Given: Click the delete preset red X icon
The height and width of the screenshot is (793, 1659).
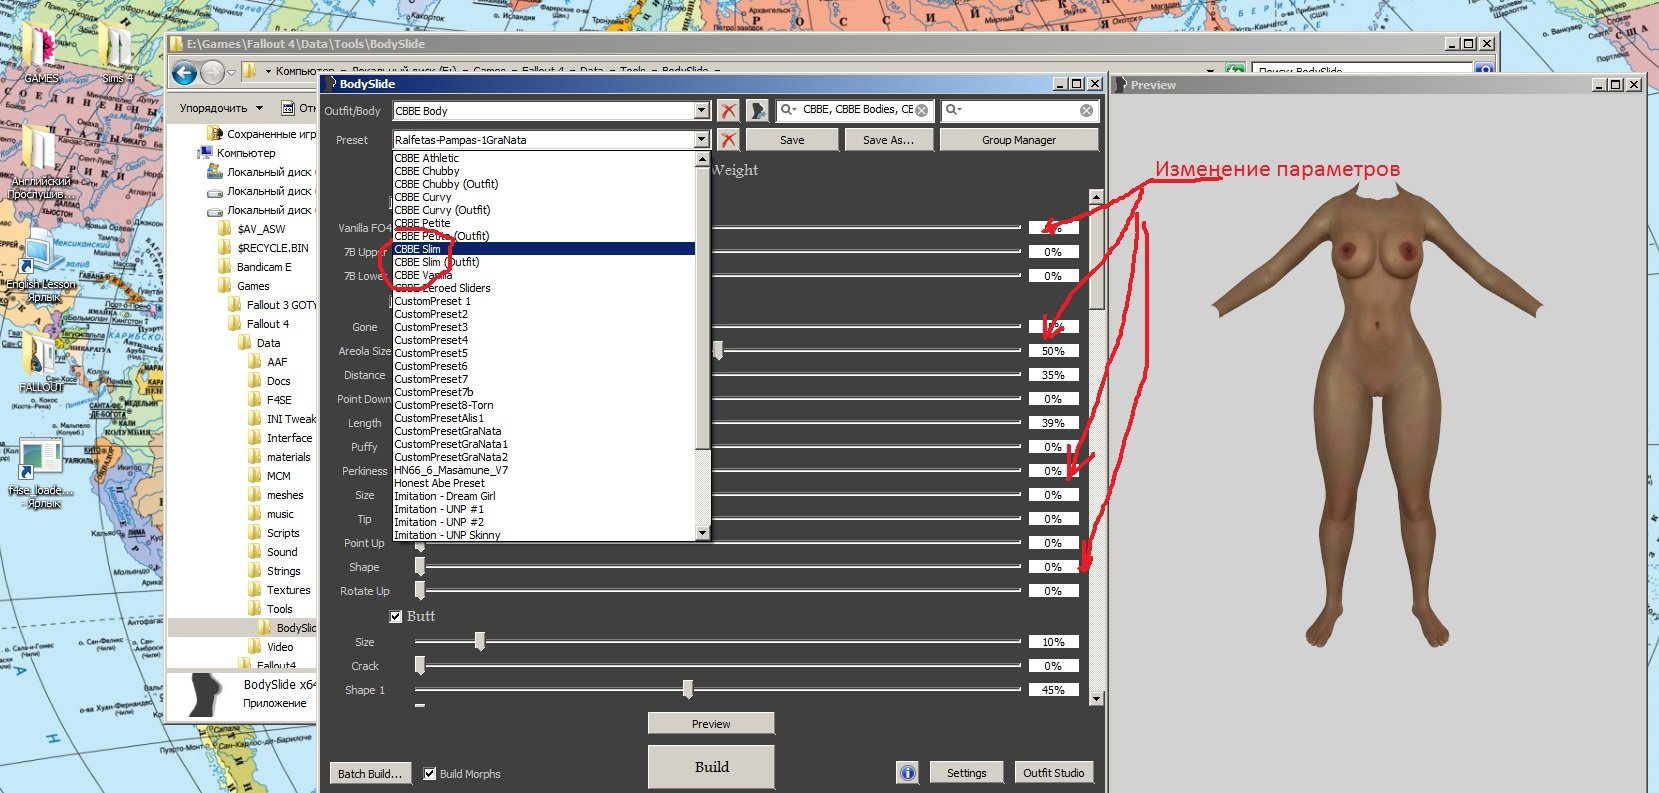Looking at the screenshot, I should click(729, 140).
